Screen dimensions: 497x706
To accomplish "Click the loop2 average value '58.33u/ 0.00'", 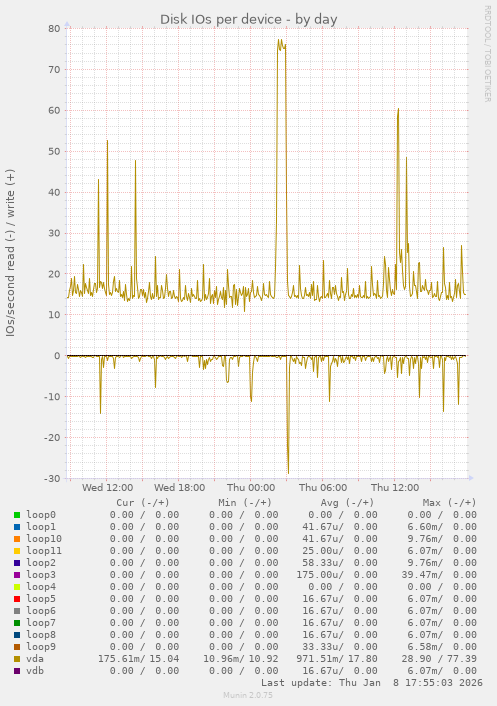I will [340, 563].
